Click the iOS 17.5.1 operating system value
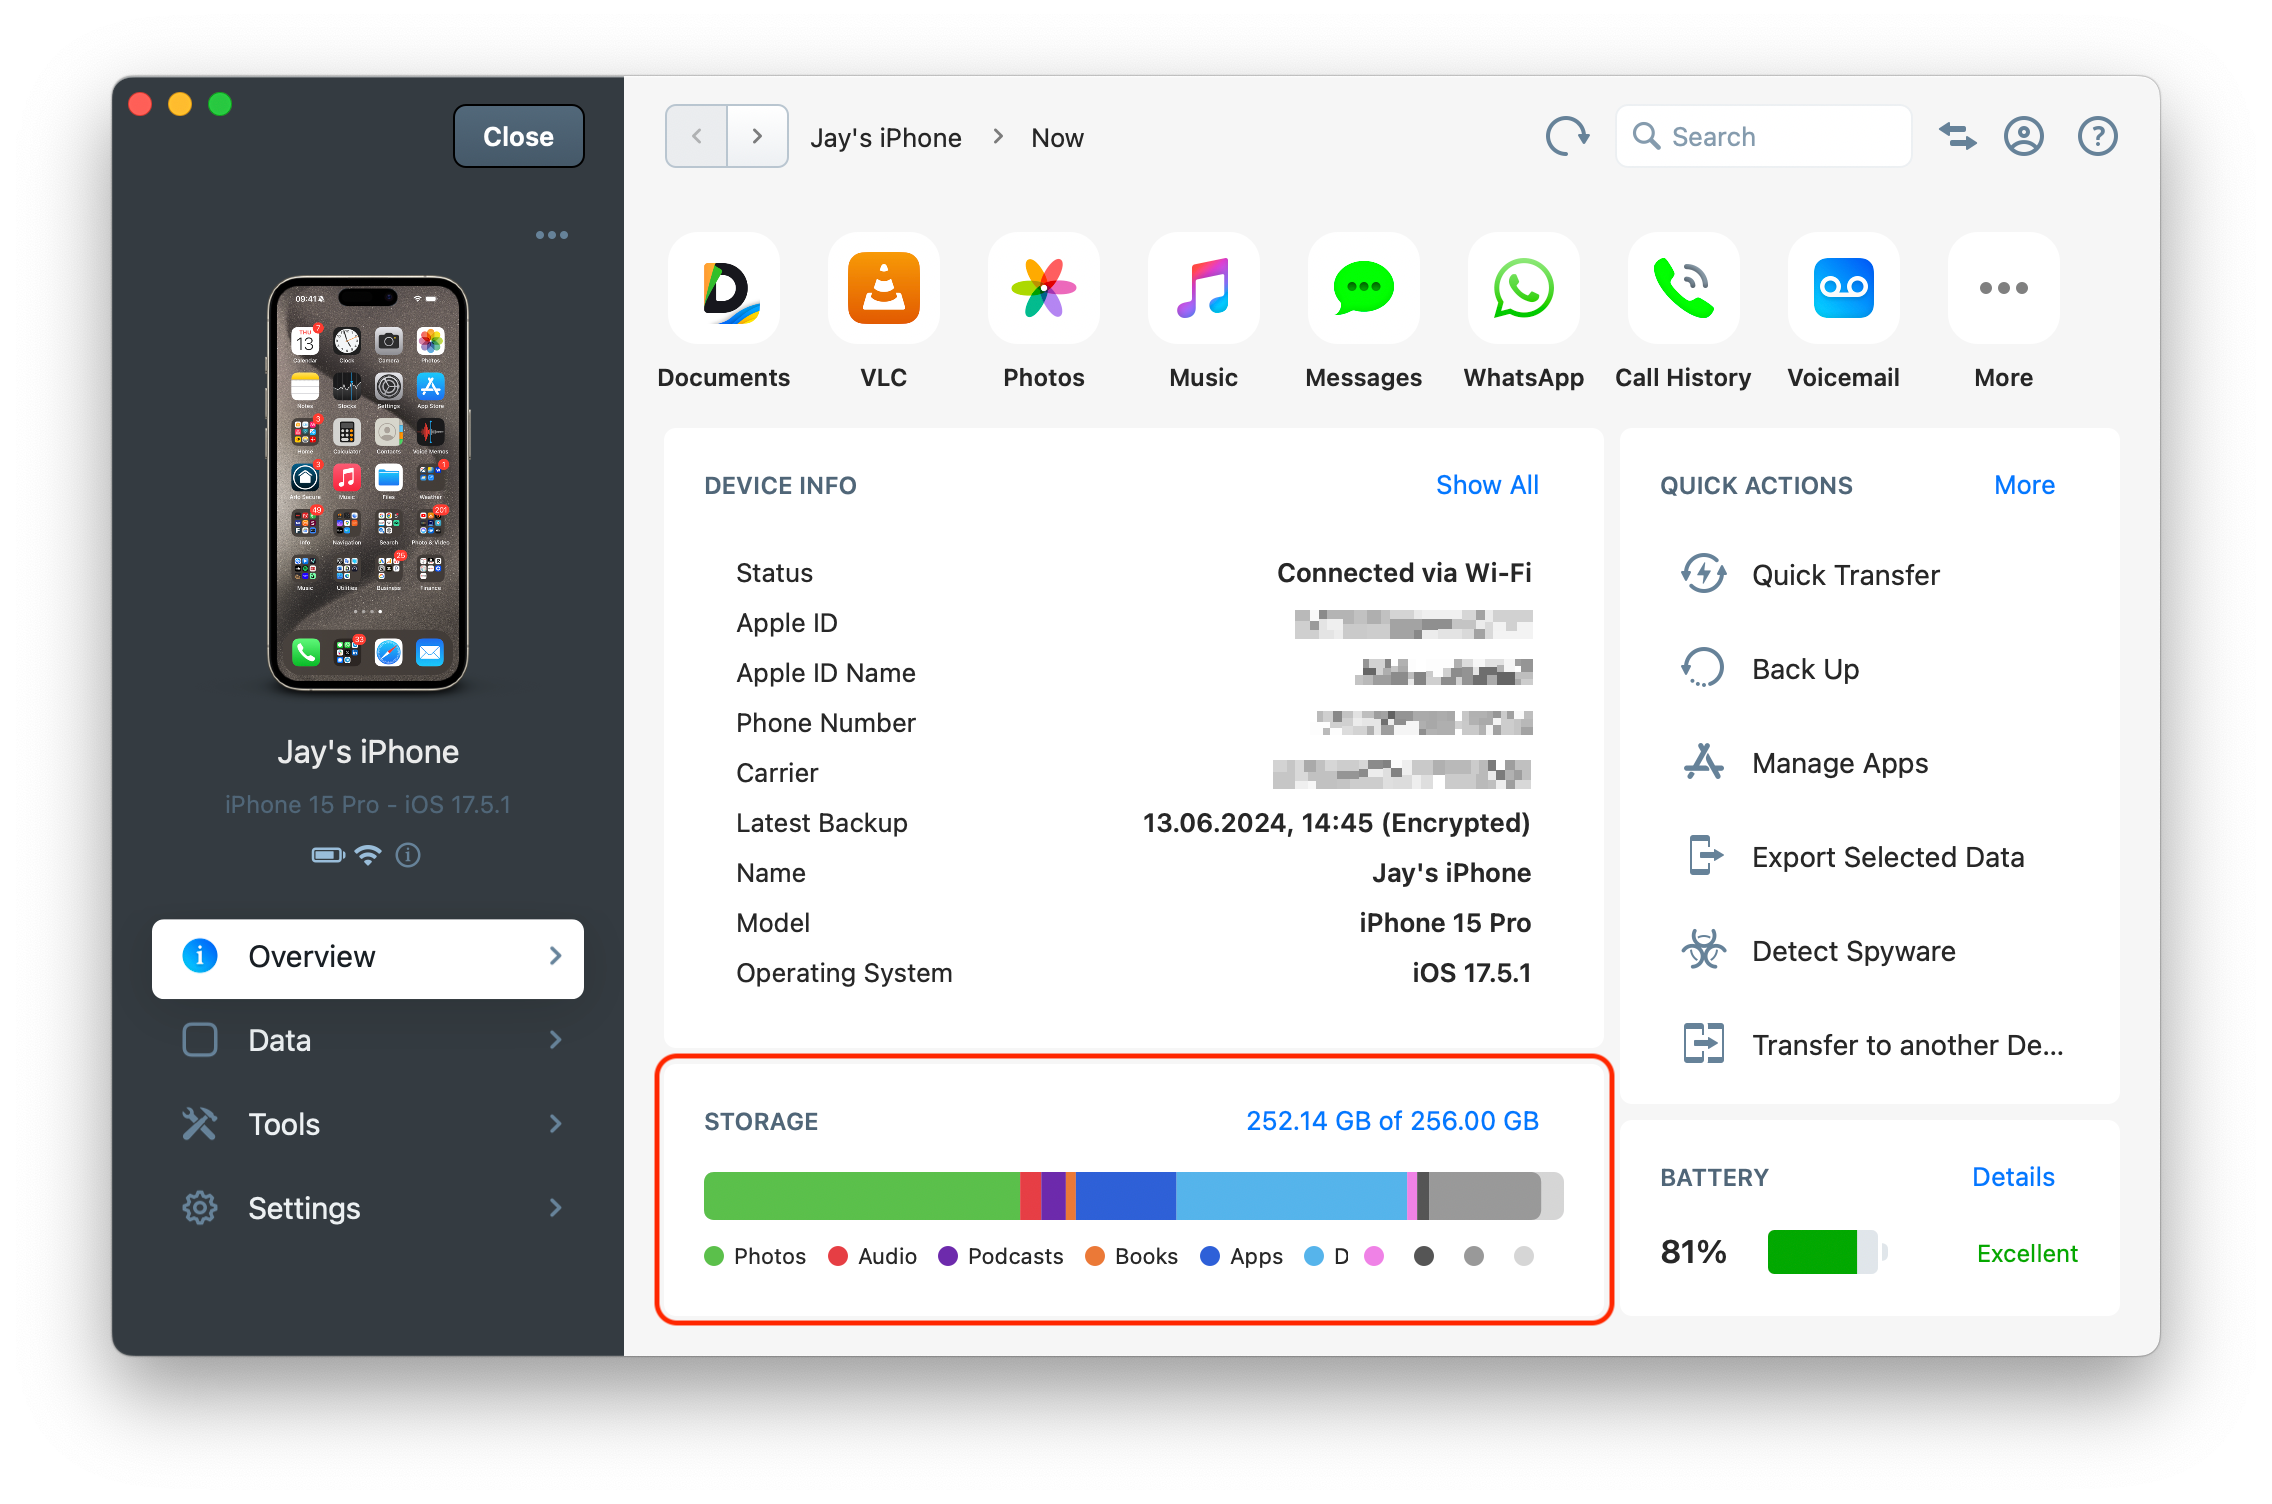Screen dimensions: 2272x1504 click(1471, 973)
